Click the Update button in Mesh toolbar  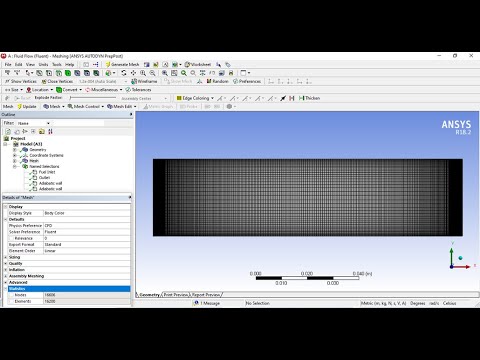27,106
